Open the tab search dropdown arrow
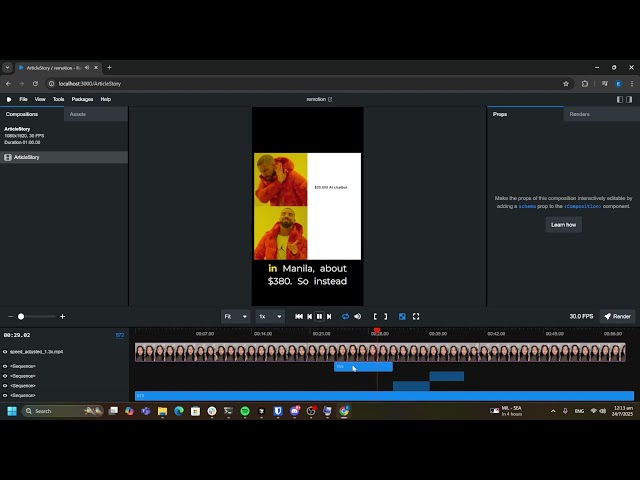 coord(7,68)
